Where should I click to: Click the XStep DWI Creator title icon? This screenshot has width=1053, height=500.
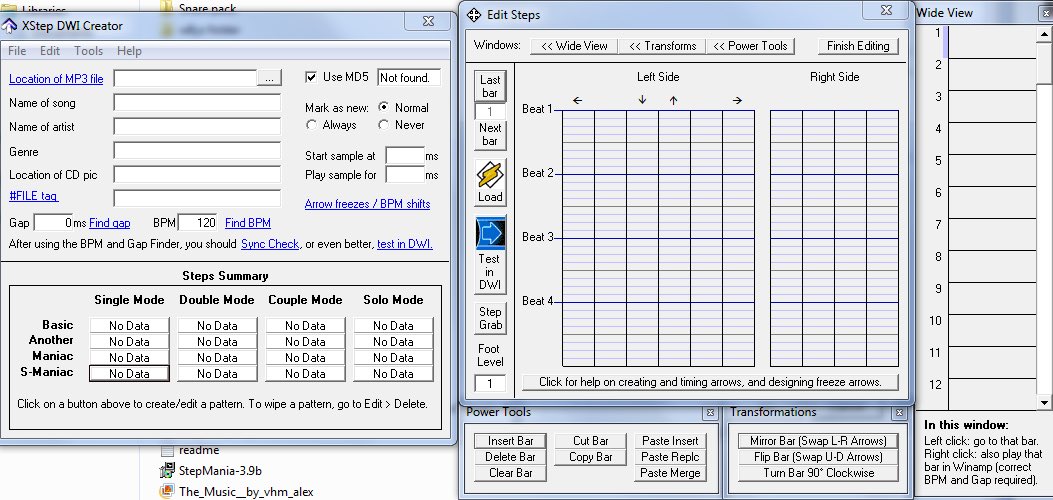[x=11, y=22]
